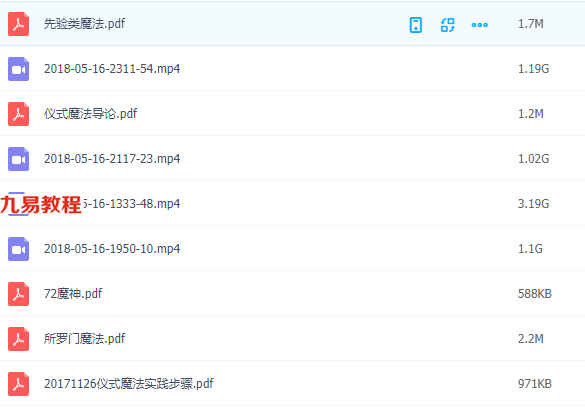Click PDF icon of 仪式魔法导论.pdf
Screen dimensions: 585x409
pos(18,114)
